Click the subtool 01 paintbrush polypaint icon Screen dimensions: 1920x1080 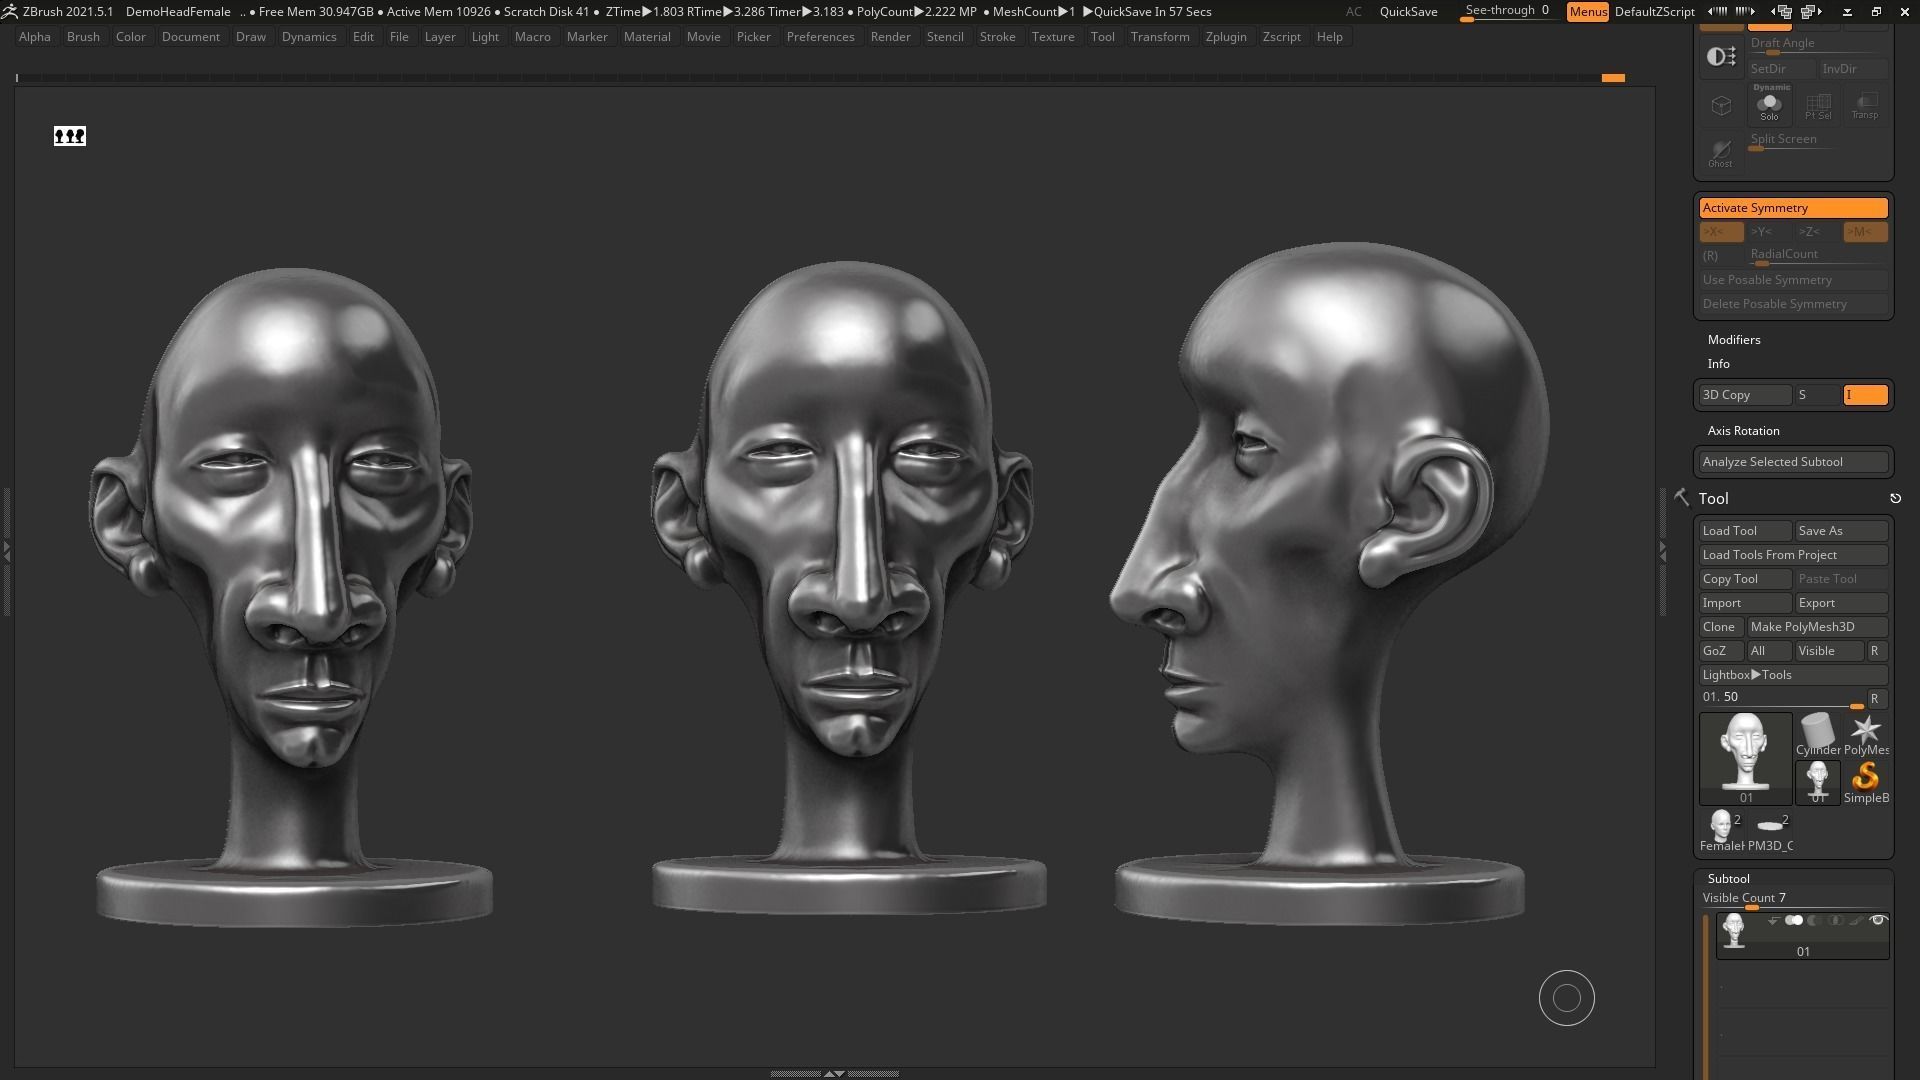point(1856,921)
